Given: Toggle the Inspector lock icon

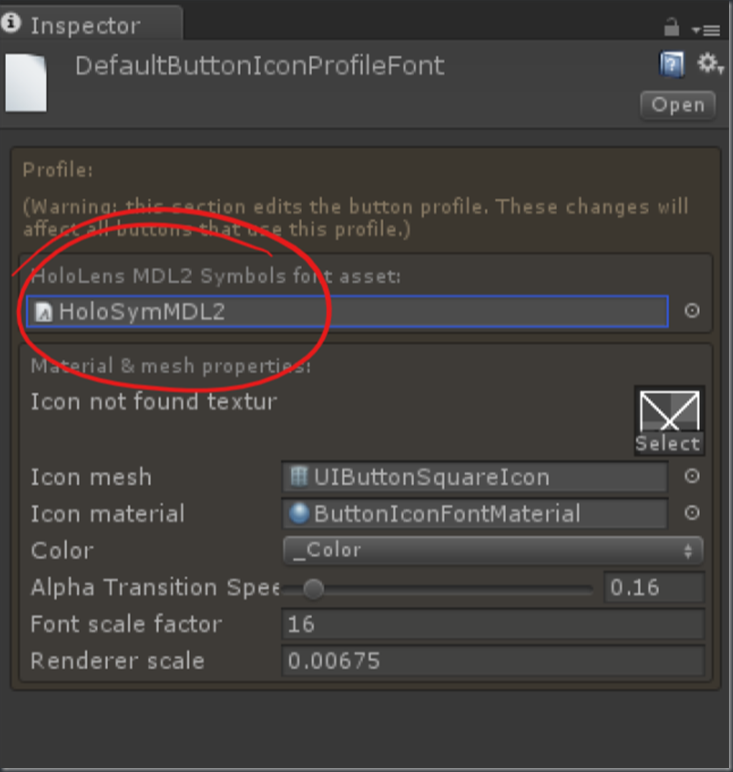Looking at the screenshot, I should (x=671, y=27).
